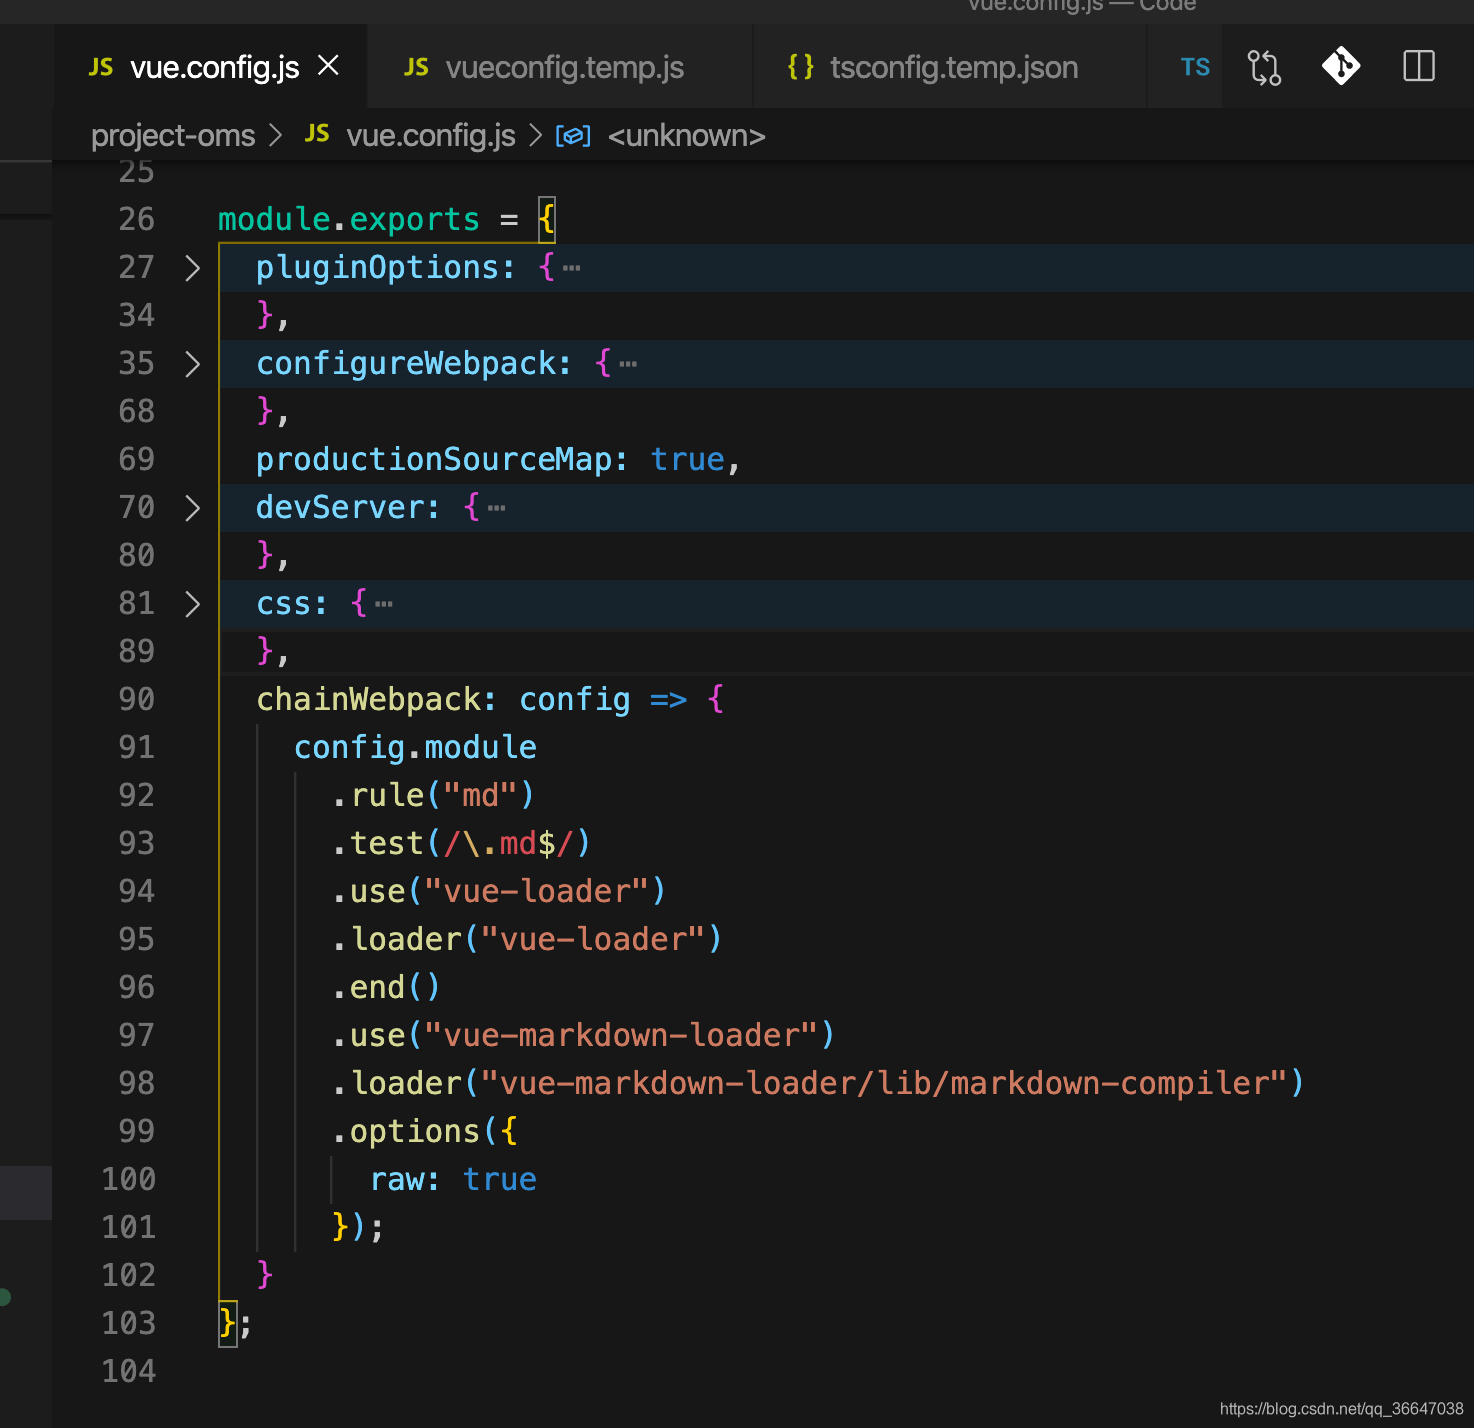Open the tsconfig.temp.json tab
This screenshot has width=1474, height=1428.
949,67
